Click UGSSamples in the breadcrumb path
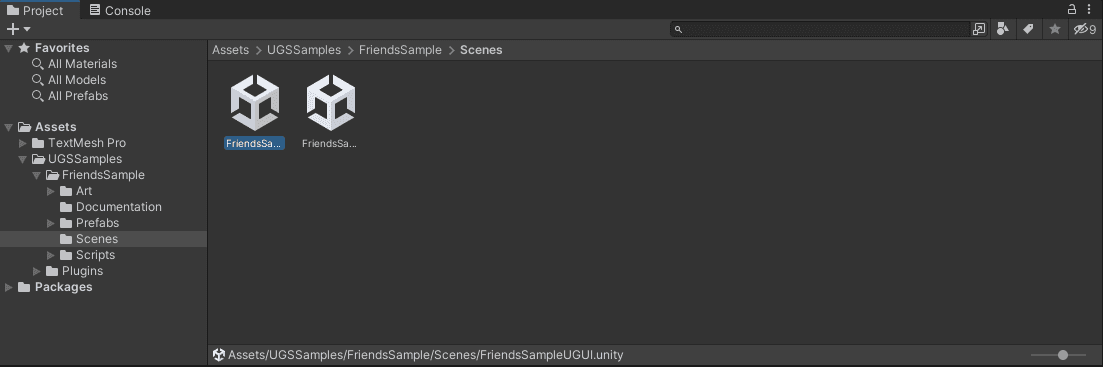 [x=304, y=50]
